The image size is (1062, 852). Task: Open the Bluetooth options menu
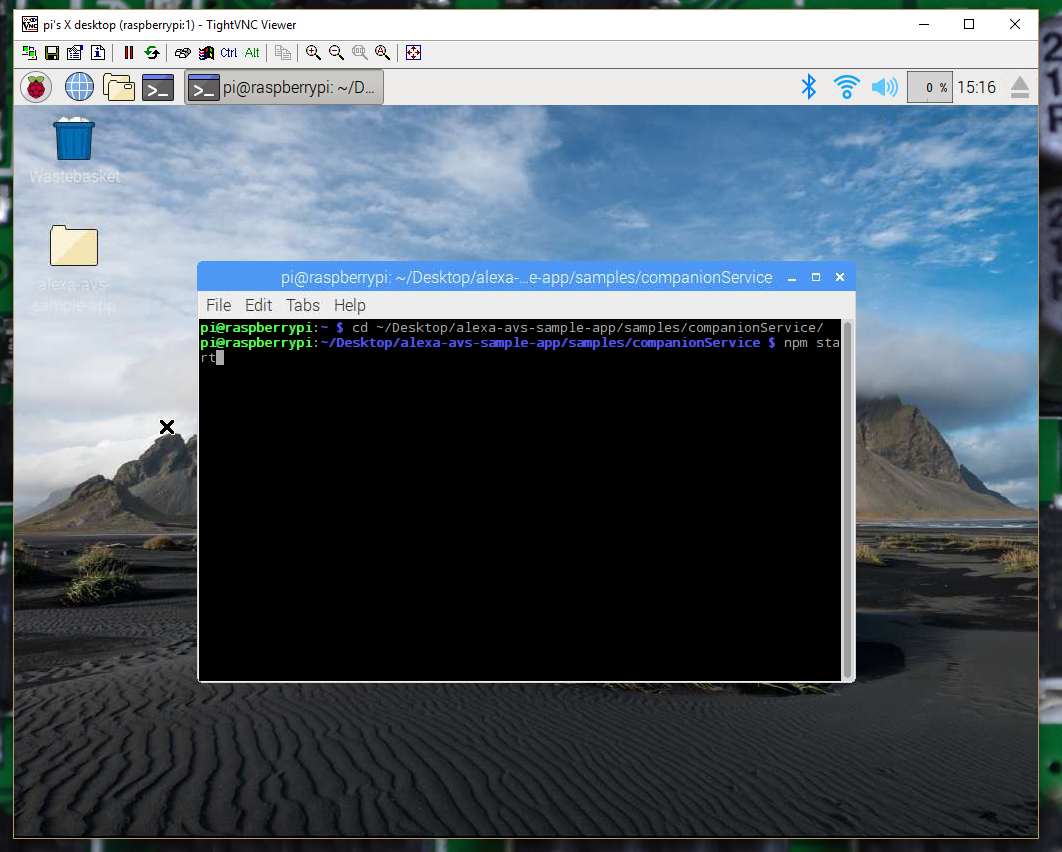coord(809,87)
